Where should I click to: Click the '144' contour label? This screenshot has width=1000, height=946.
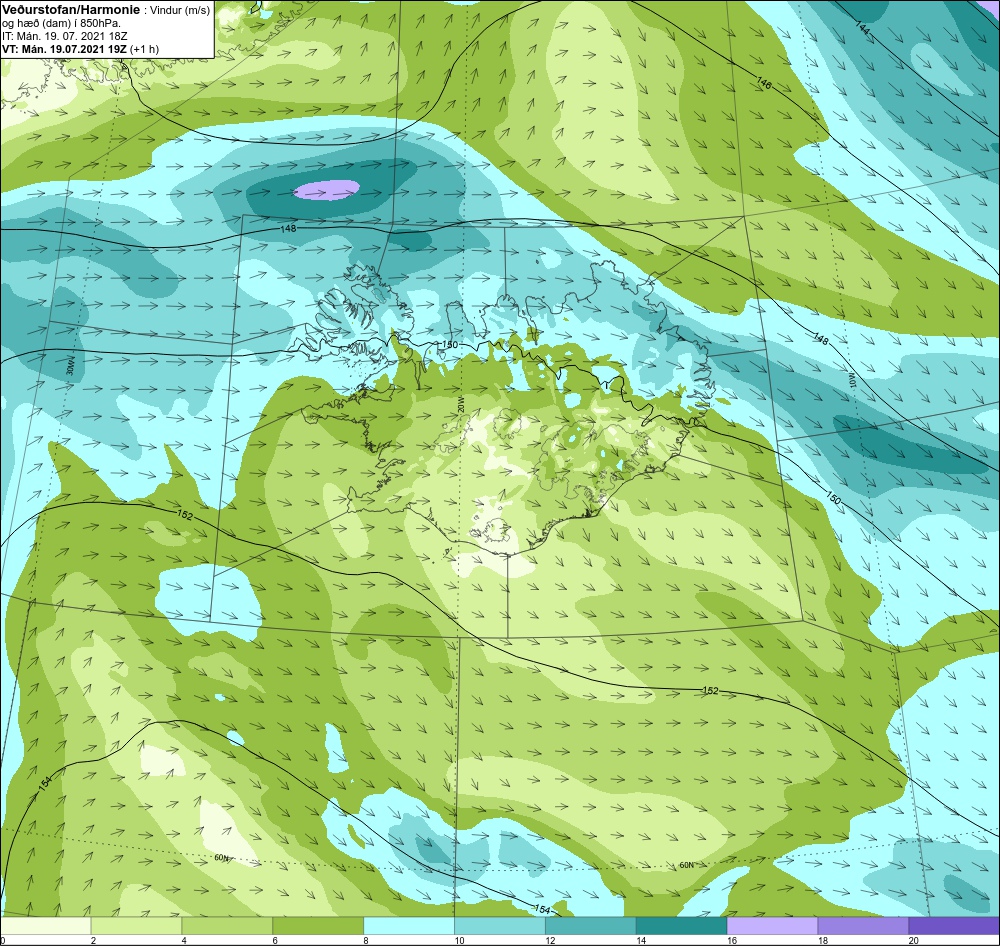coord(862,29)
